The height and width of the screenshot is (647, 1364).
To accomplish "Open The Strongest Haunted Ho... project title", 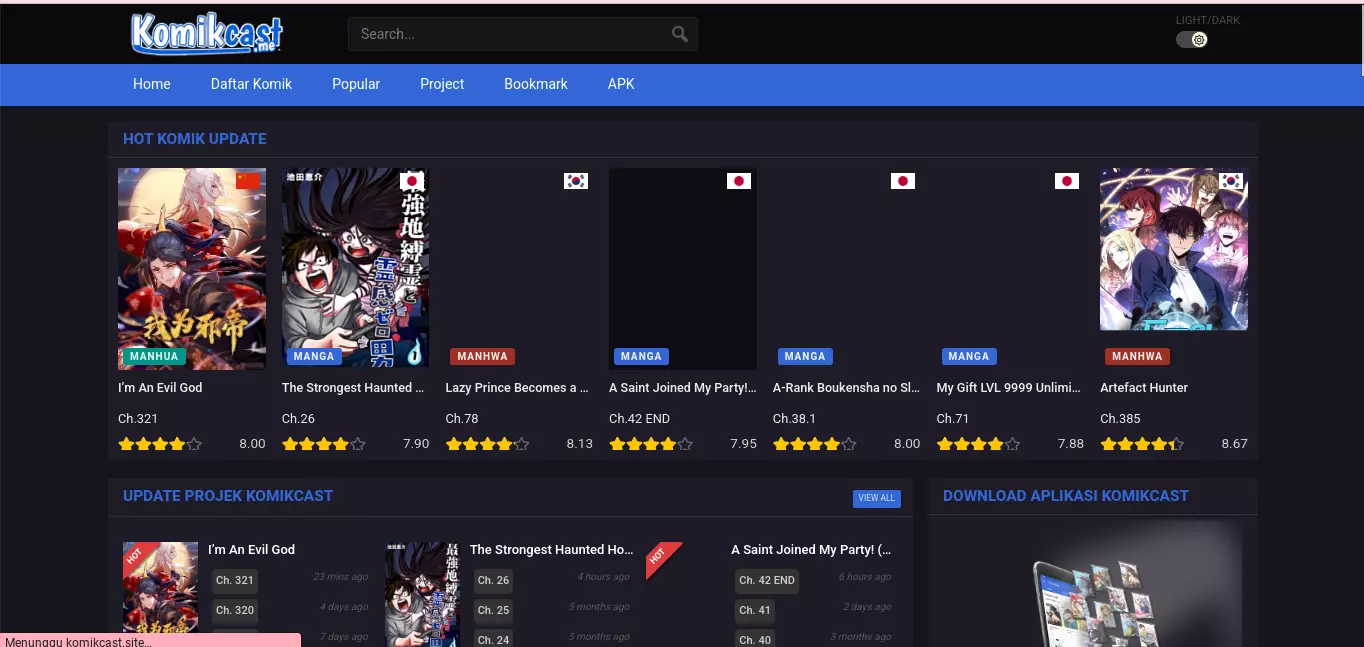I will point(552,550).
